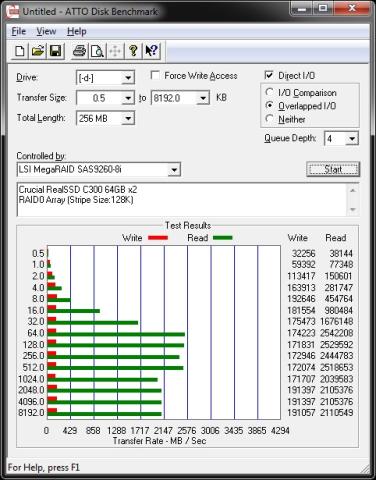The width and height of the screenshot is (376, 480).
Task: Close the ATTO Disk Benchmark window
Action: pos(351,9)
